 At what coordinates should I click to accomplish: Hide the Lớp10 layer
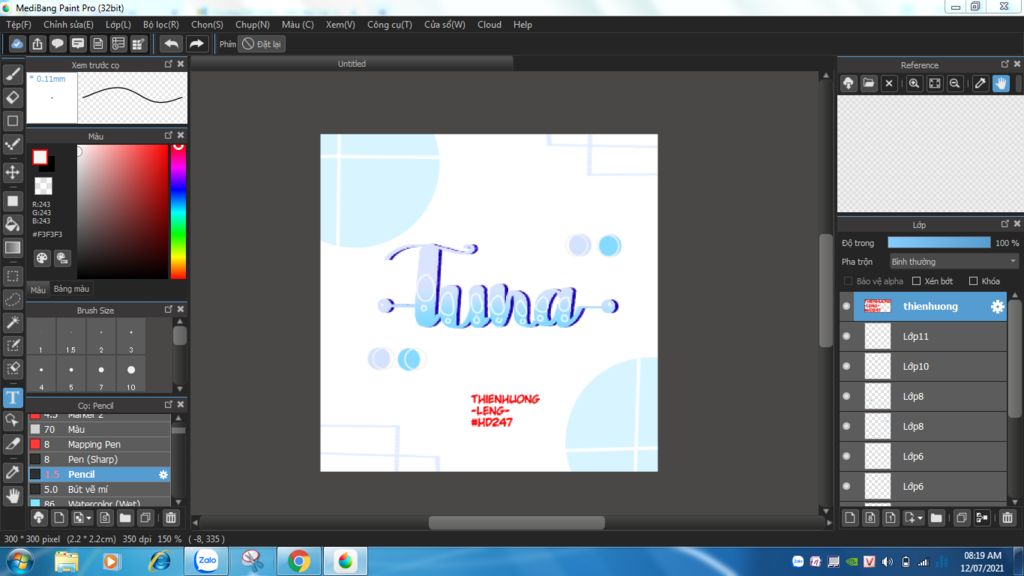tap(846, 366)
